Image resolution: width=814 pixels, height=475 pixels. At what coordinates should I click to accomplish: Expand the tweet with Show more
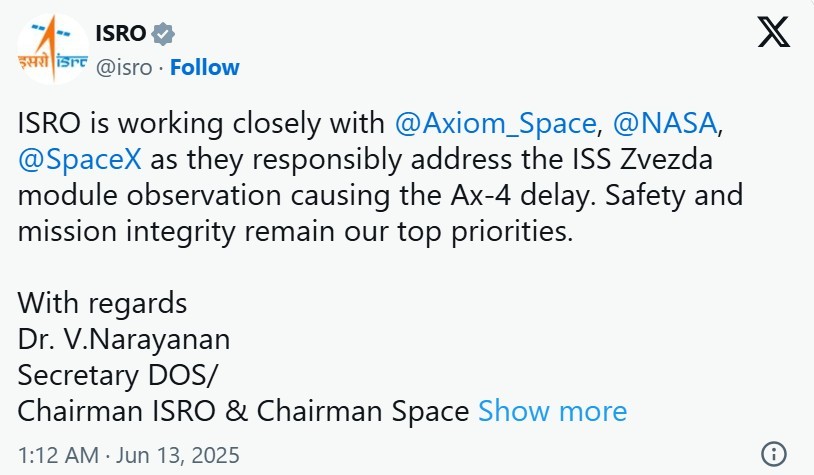point(552,411)
